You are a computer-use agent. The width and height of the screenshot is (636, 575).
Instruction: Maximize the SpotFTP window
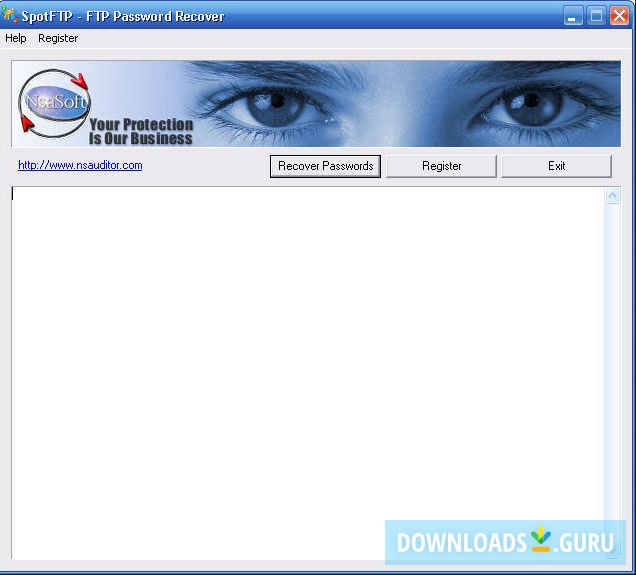pos(596,16)
